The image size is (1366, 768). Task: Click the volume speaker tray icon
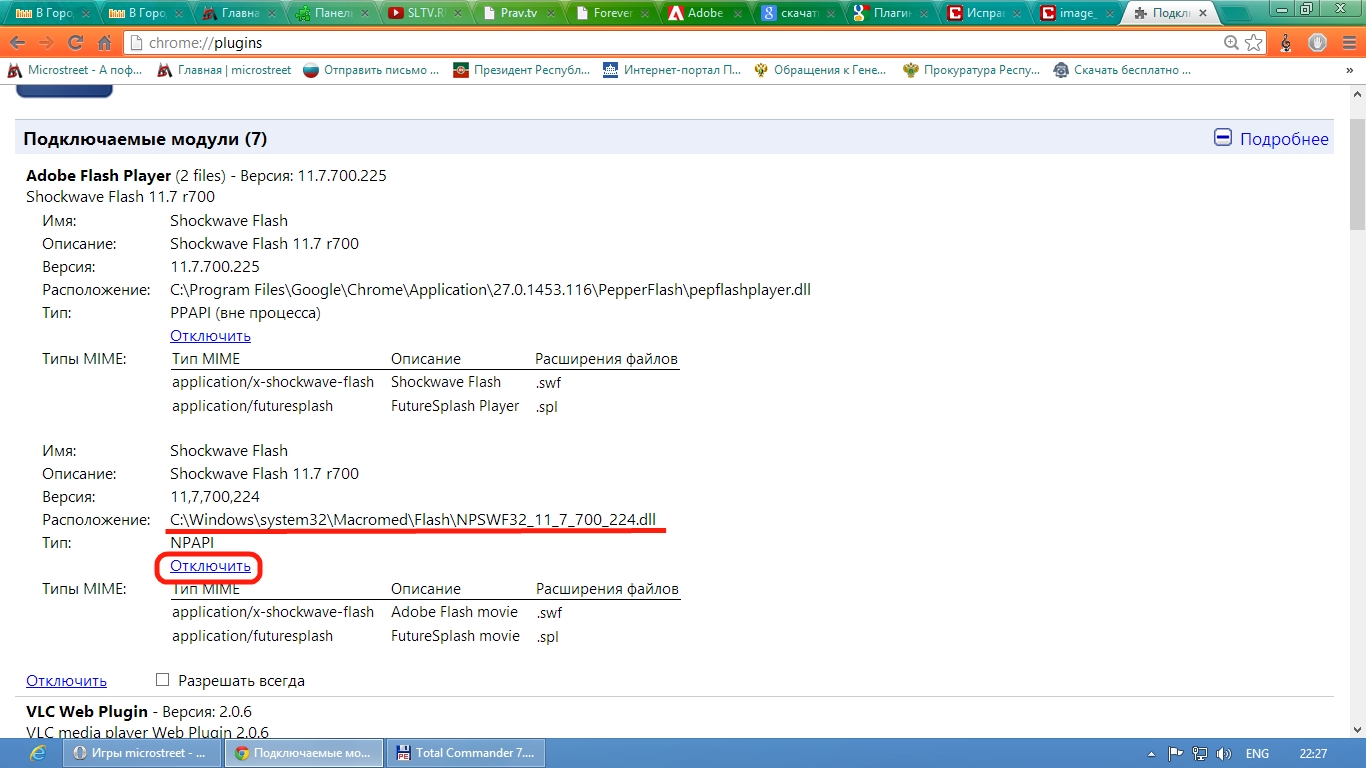click(1220, 753)
